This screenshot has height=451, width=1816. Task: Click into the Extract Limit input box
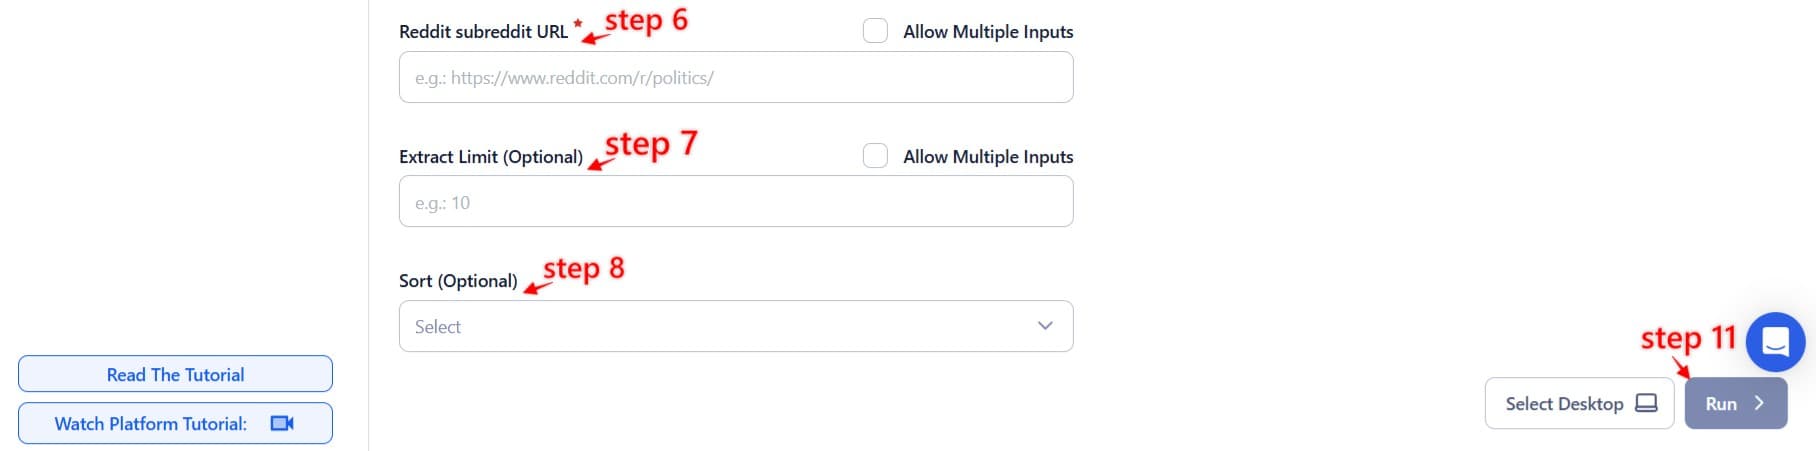[x=735, y=202]
